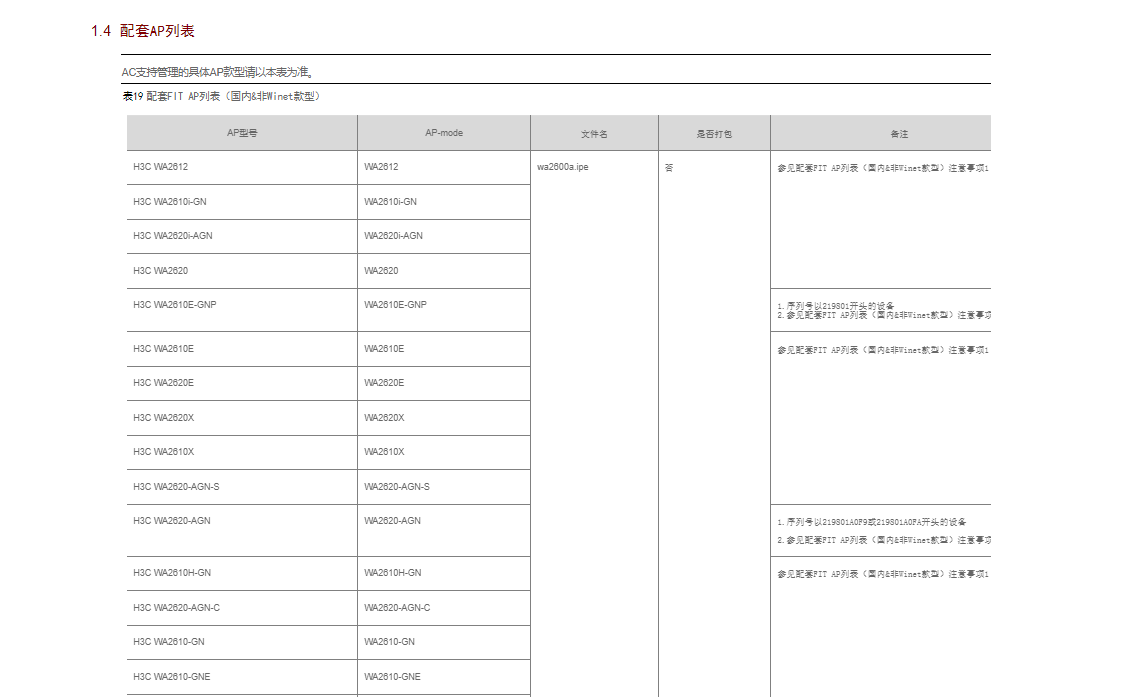
Task: Select the 'WA2612' AP-mode cell
Action: [x=444, y=168]
